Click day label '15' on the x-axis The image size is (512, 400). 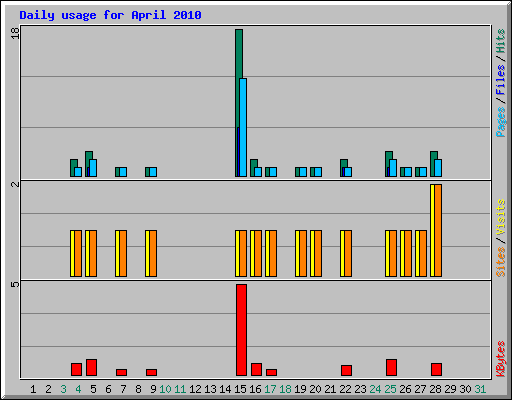coord(240,389)
